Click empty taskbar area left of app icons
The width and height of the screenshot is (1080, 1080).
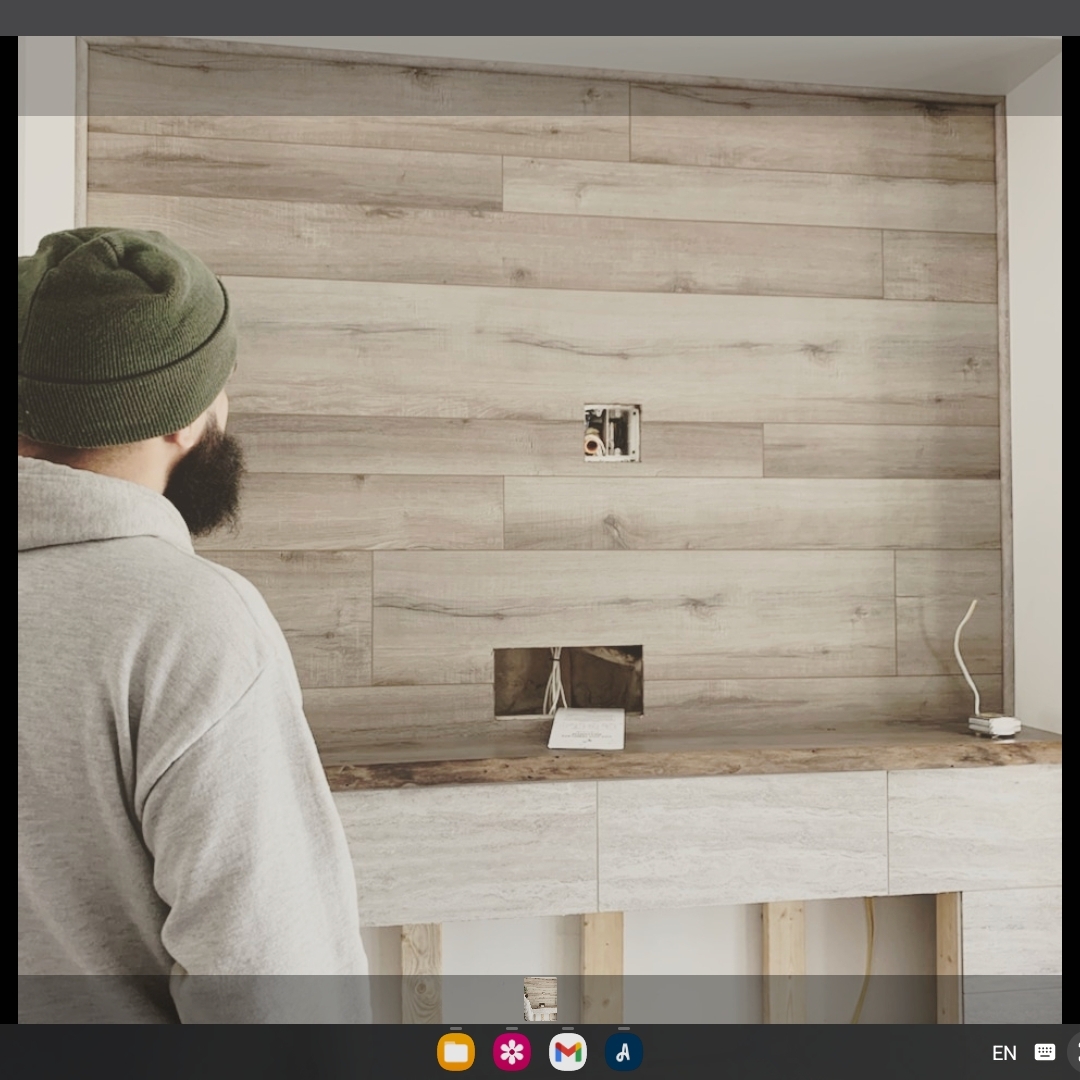200,1052
